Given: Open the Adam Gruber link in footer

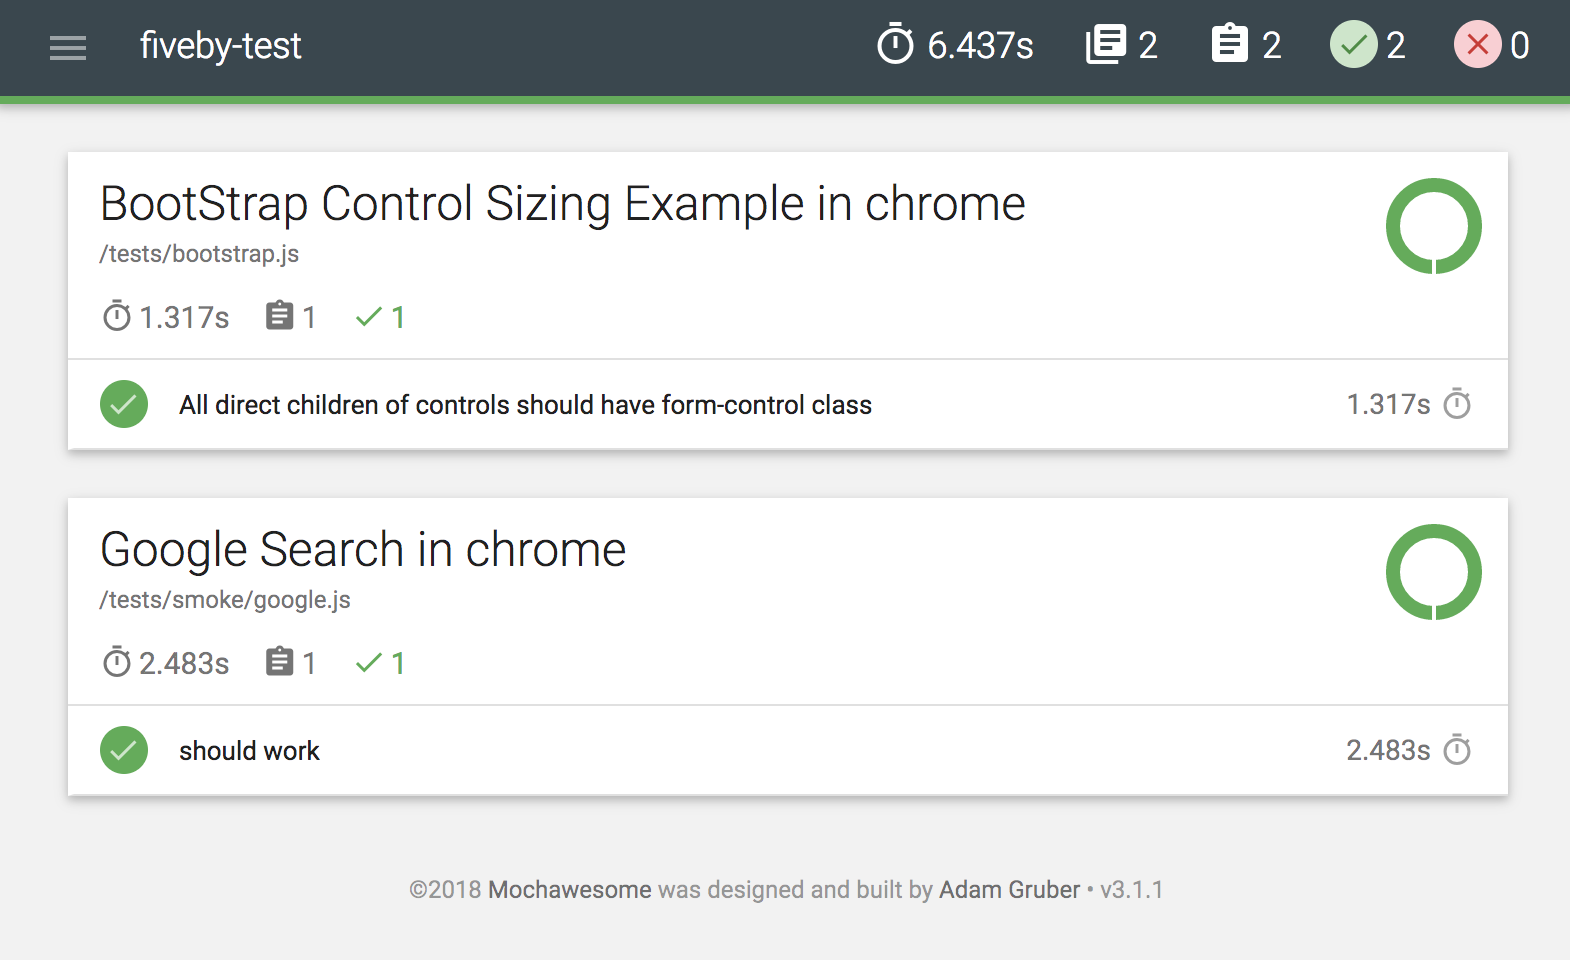Looking at the screenshot, I should 1009,890.
